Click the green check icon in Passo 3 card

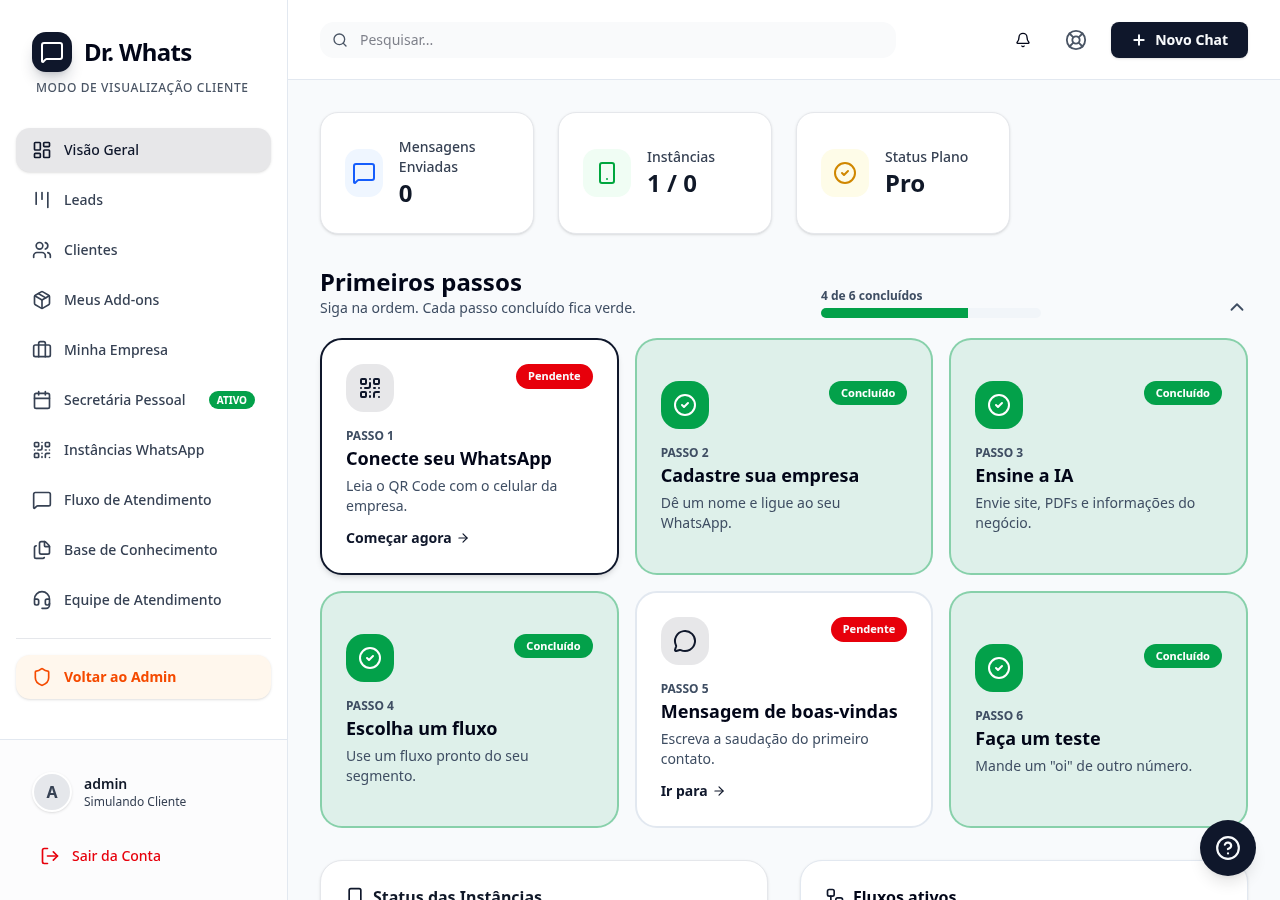click(999, 405)
